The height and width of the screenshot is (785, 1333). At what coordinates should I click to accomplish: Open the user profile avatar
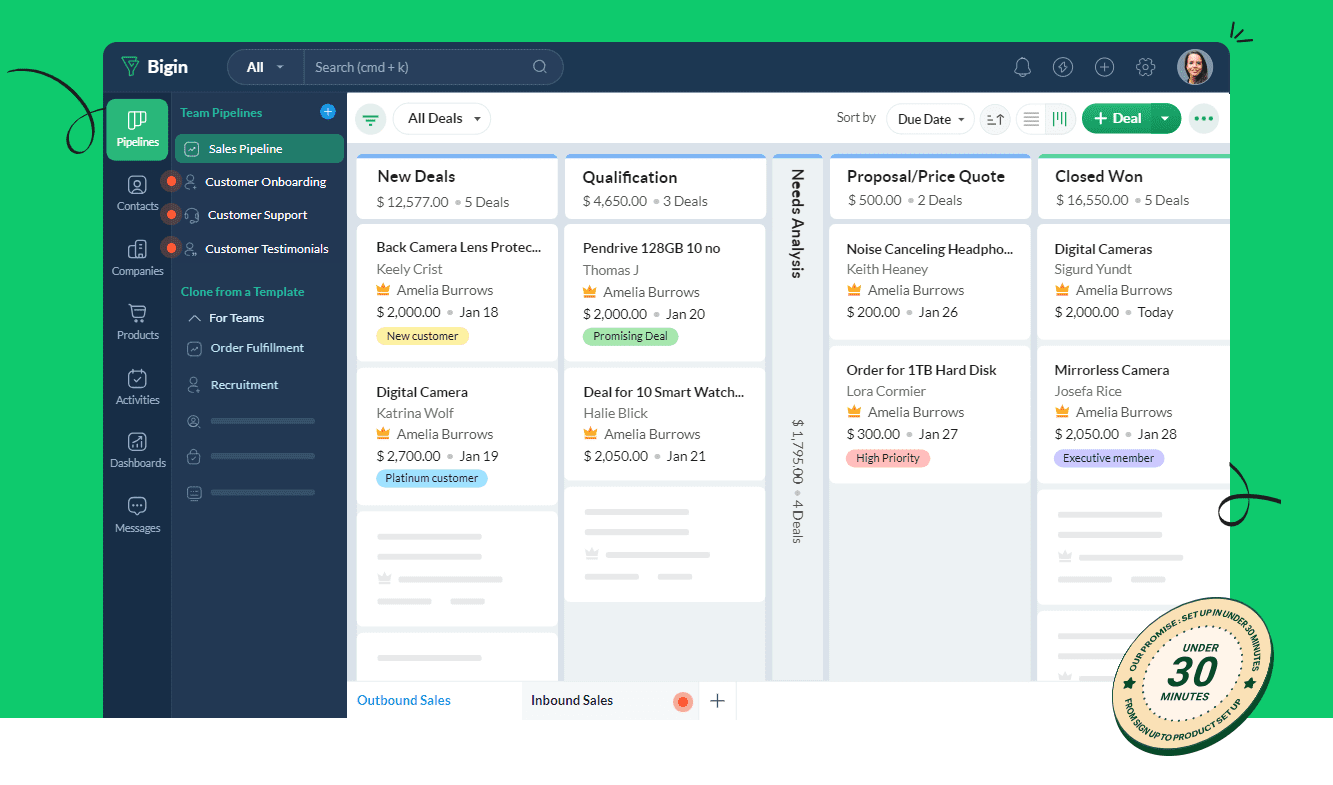coord(1195,67)
